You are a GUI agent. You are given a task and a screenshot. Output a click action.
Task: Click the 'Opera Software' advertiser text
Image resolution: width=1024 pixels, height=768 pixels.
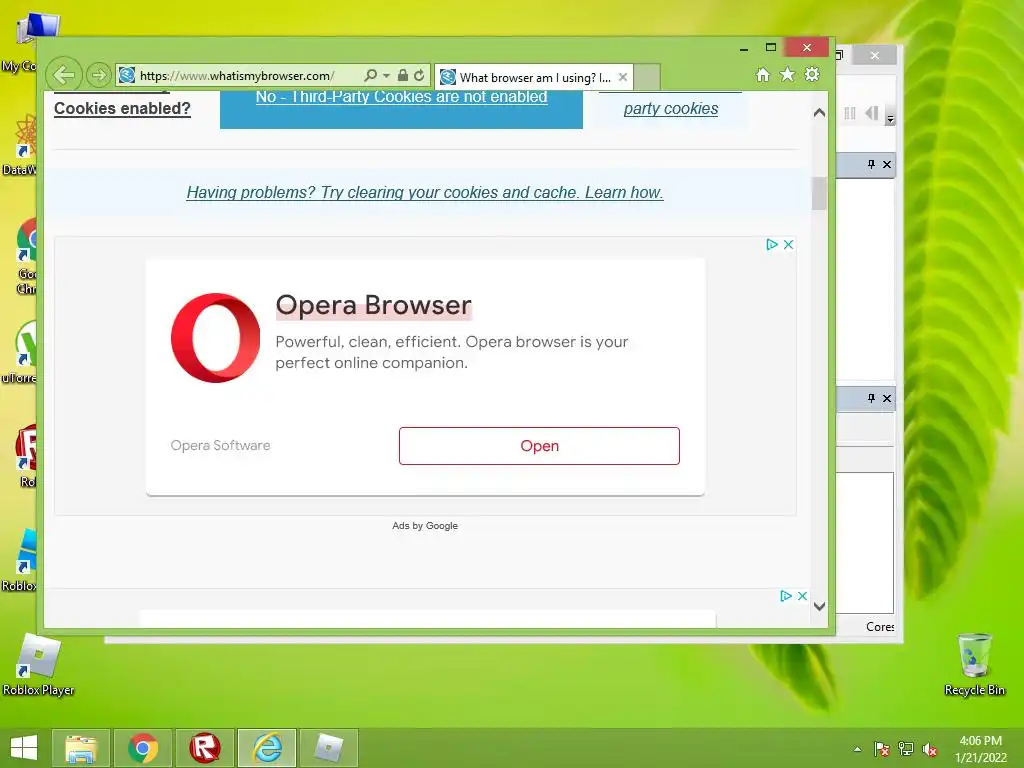[x=220, y=445]
